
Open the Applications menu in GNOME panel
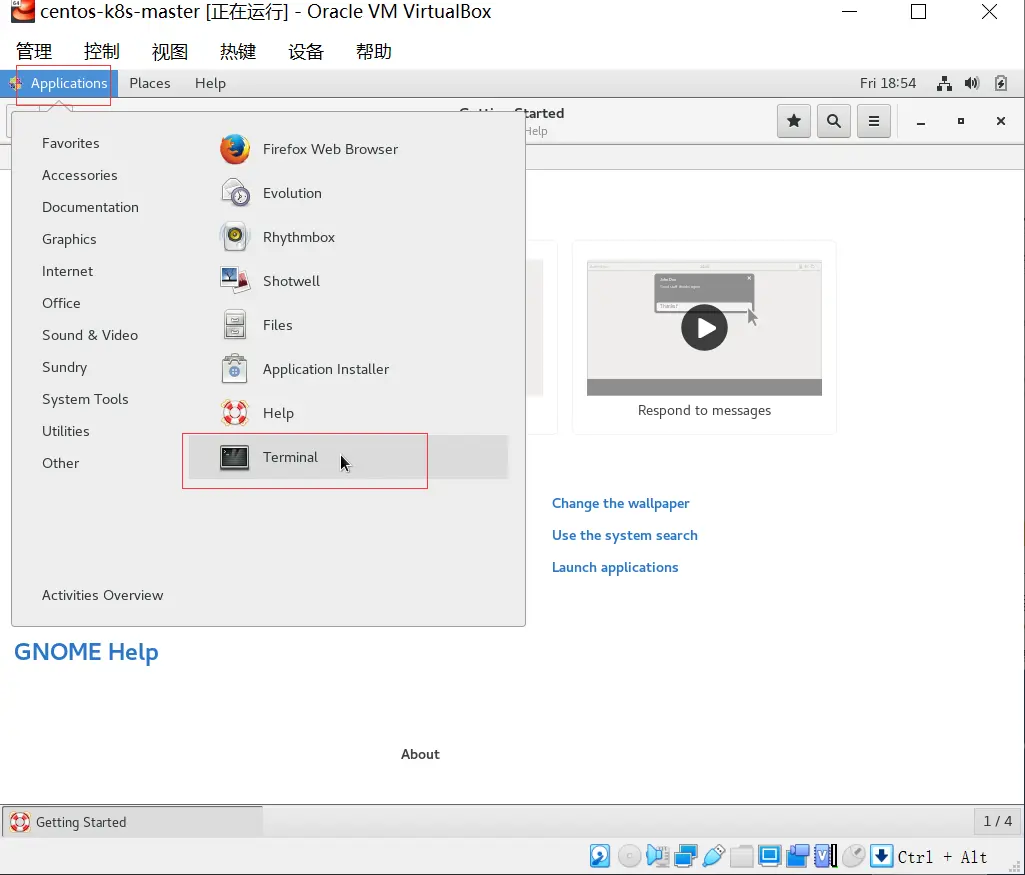click(61, 84)
